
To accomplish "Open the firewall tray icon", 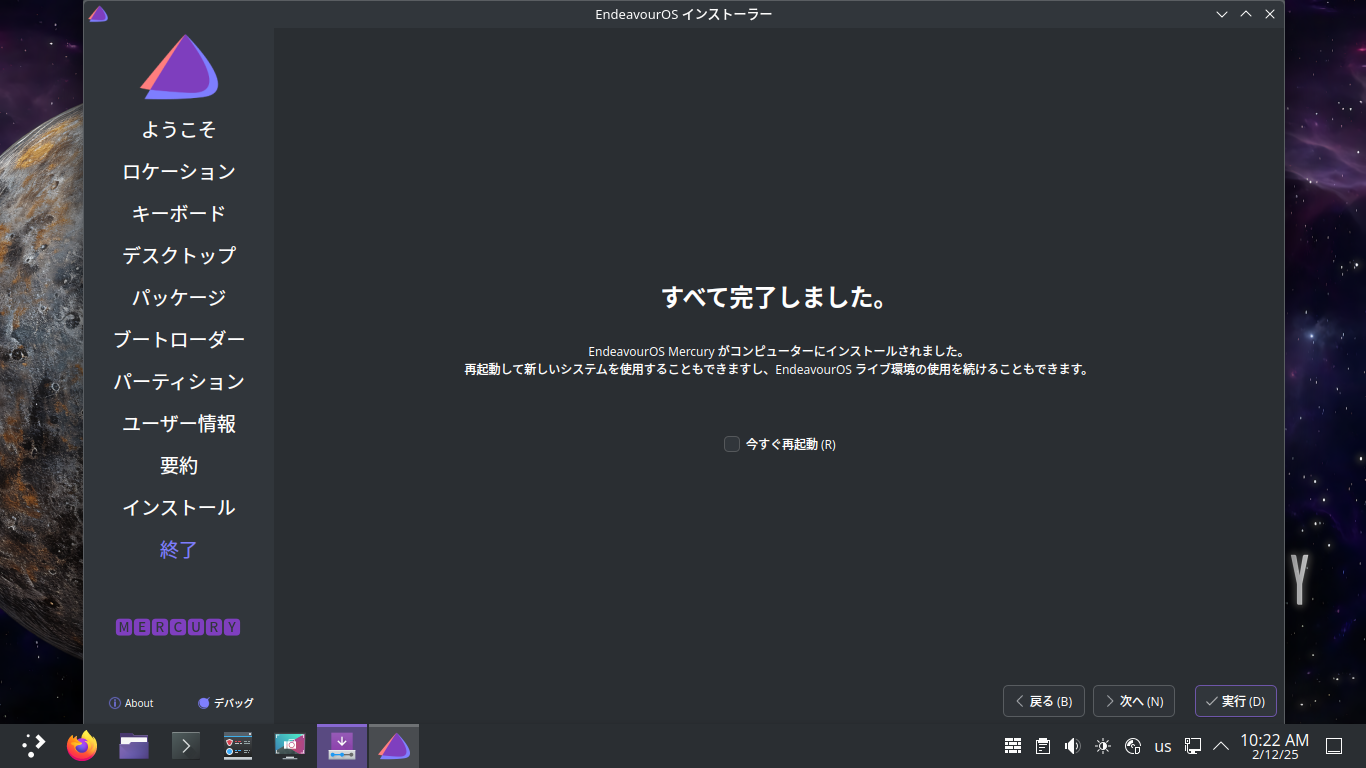I will click(1013, 746).
